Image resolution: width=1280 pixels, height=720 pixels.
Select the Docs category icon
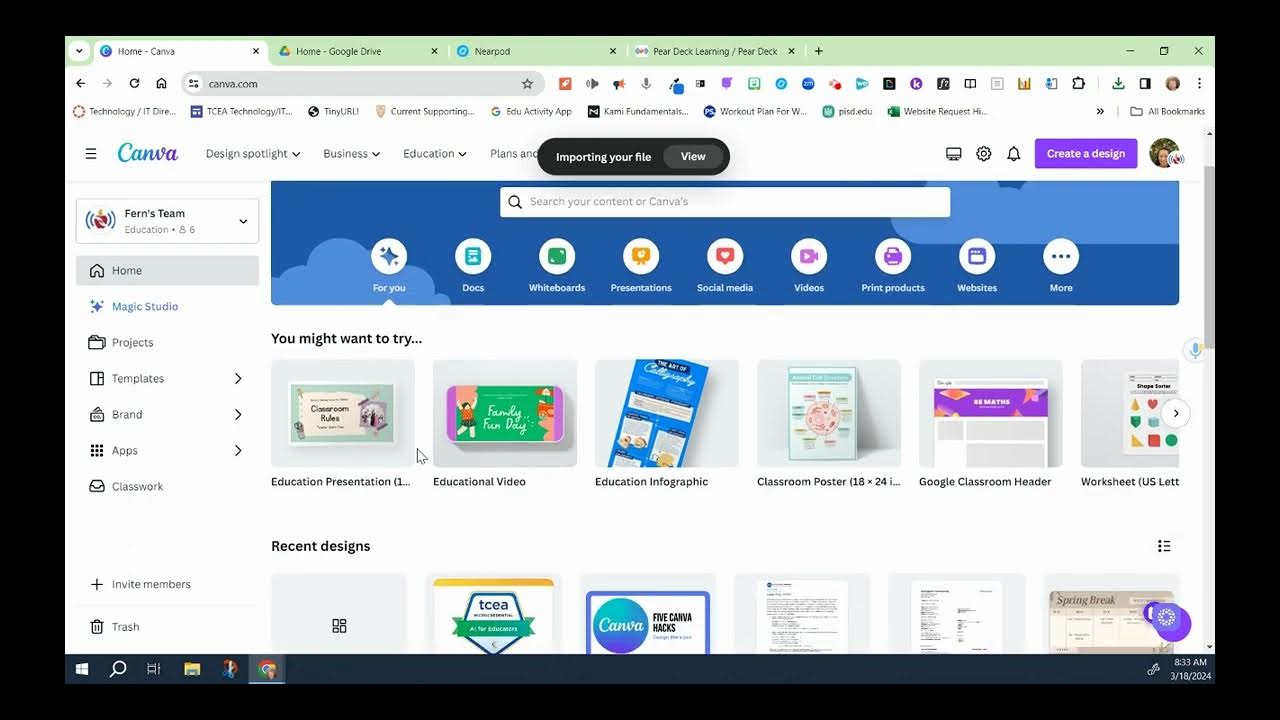pos(473,257)
